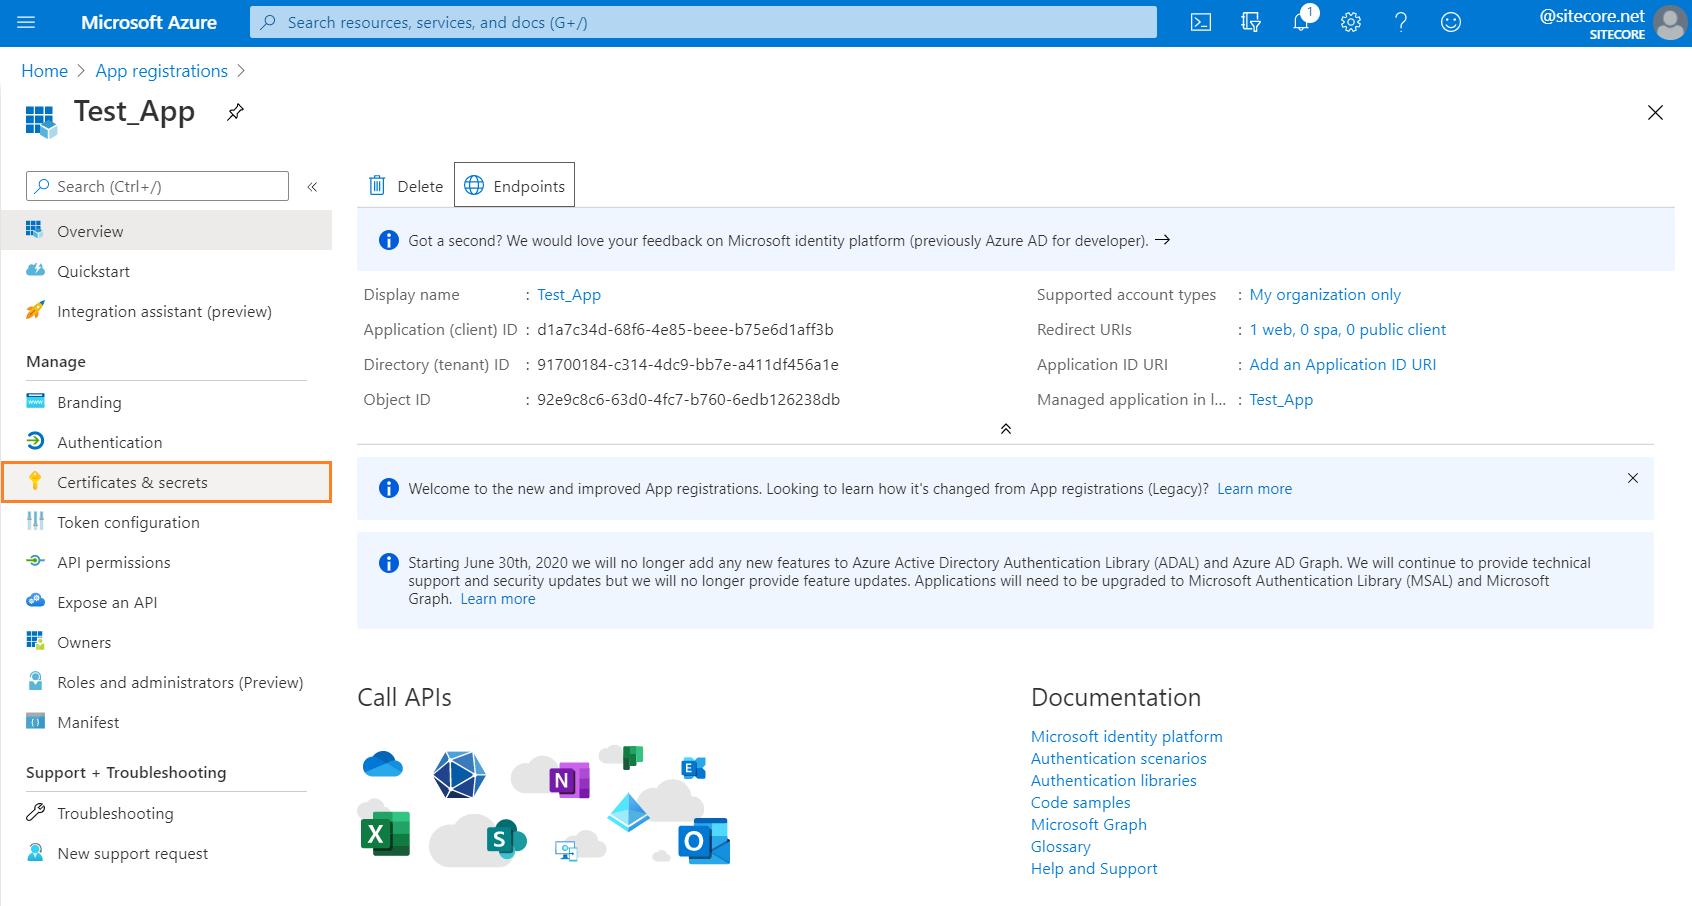Open portal settings gear
The width and height of the screenshot is (1692, 906).
point(1351,22)
